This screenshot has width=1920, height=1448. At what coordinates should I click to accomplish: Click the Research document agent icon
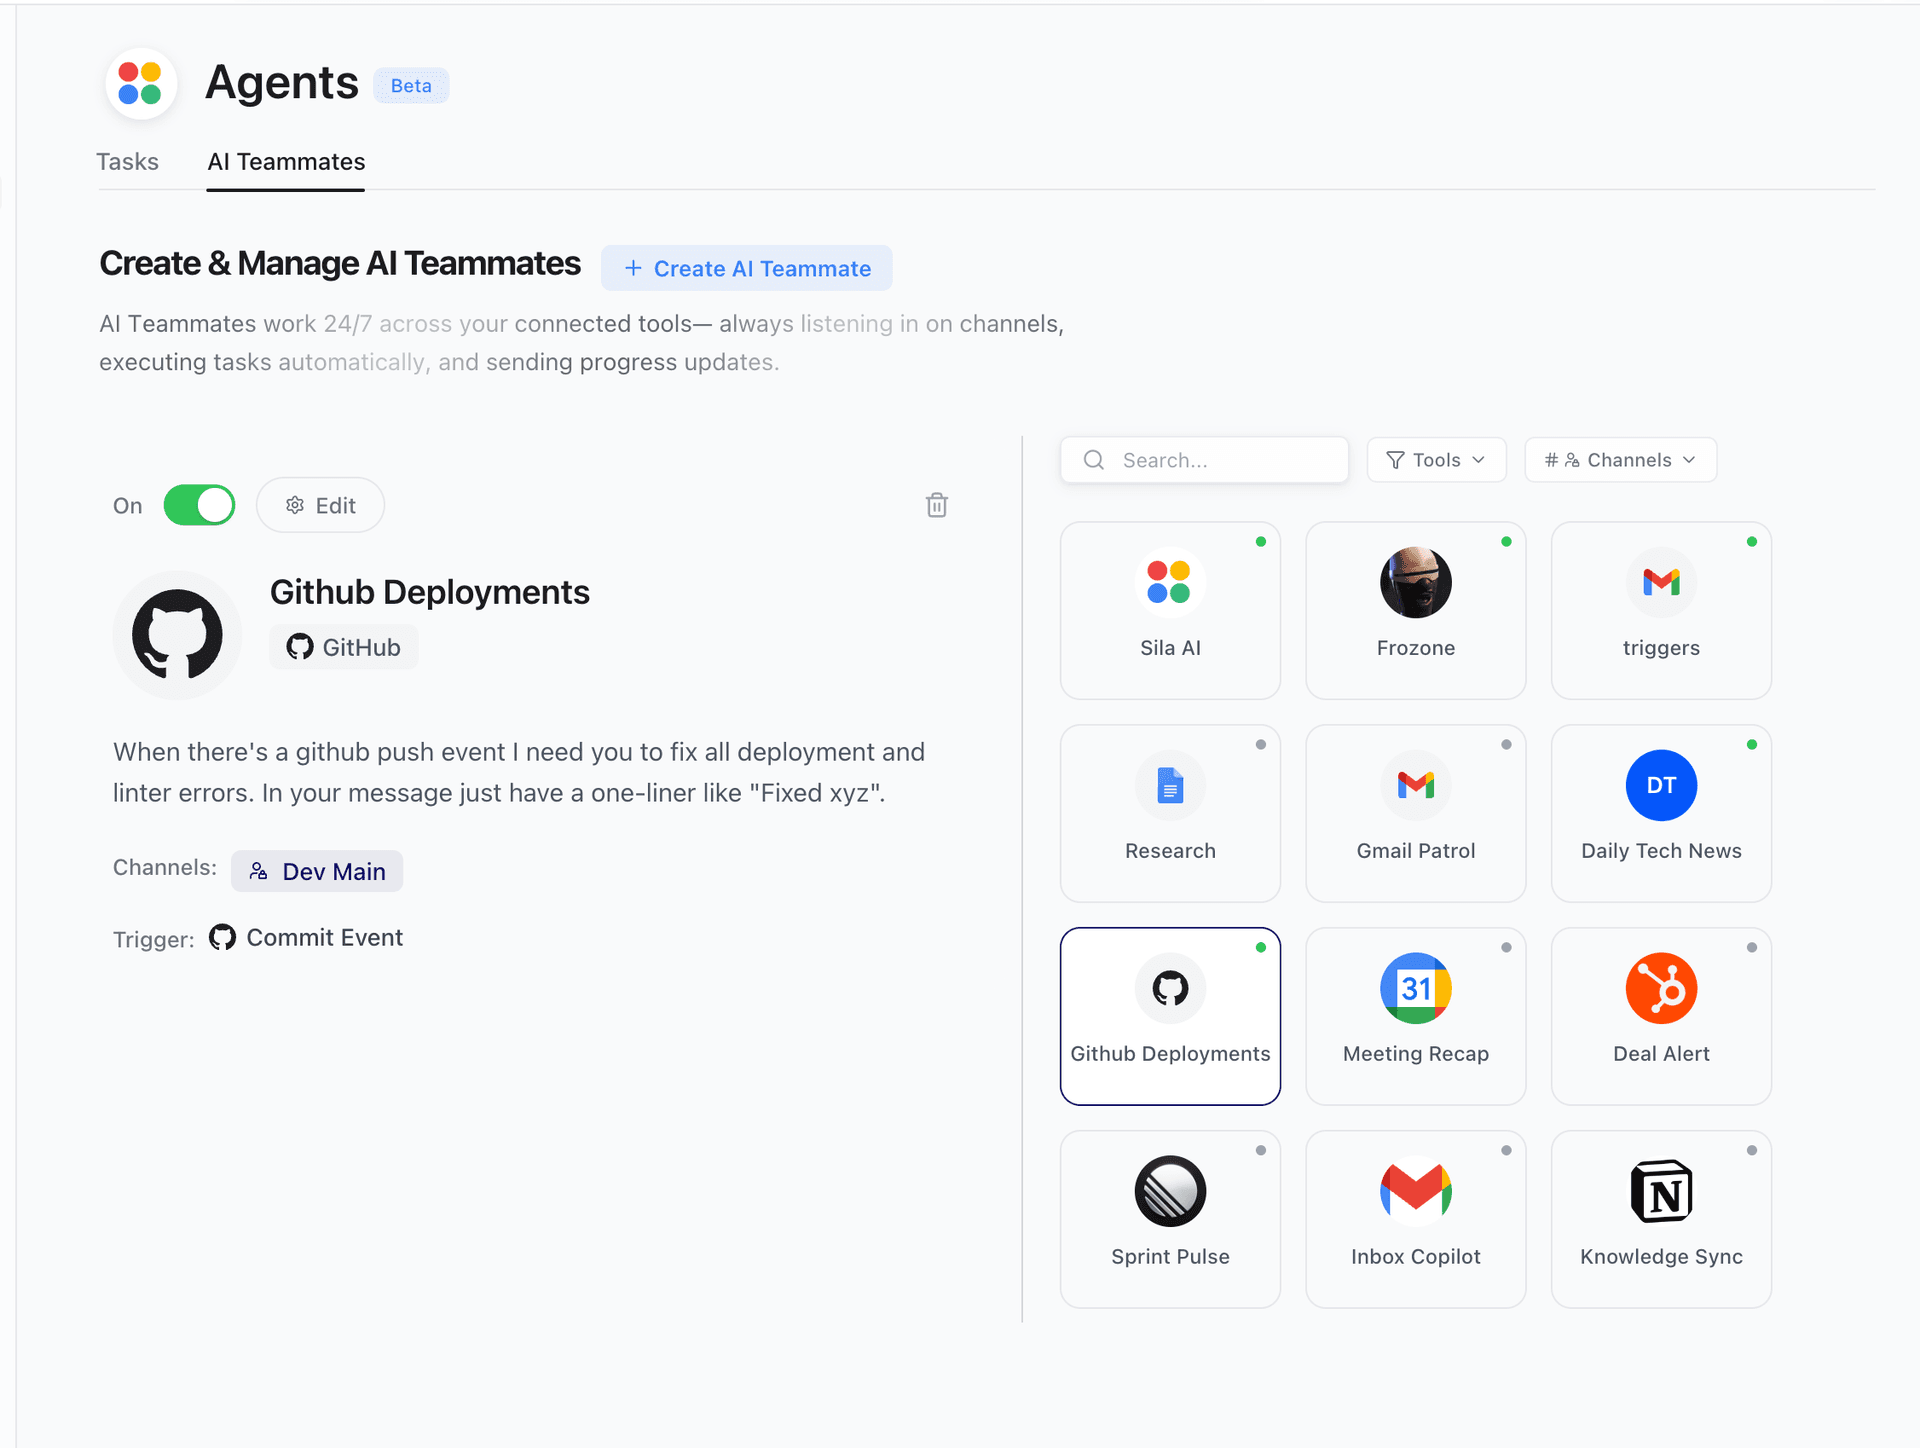click(1170, 786)
